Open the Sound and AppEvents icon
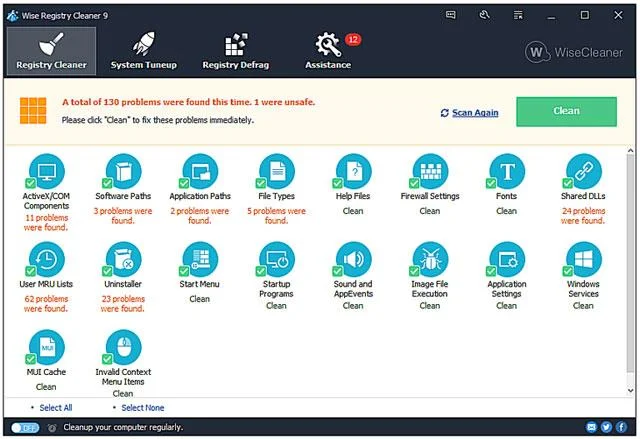The height and width of the screenshot is (439, 640). [x=354, y=259]
